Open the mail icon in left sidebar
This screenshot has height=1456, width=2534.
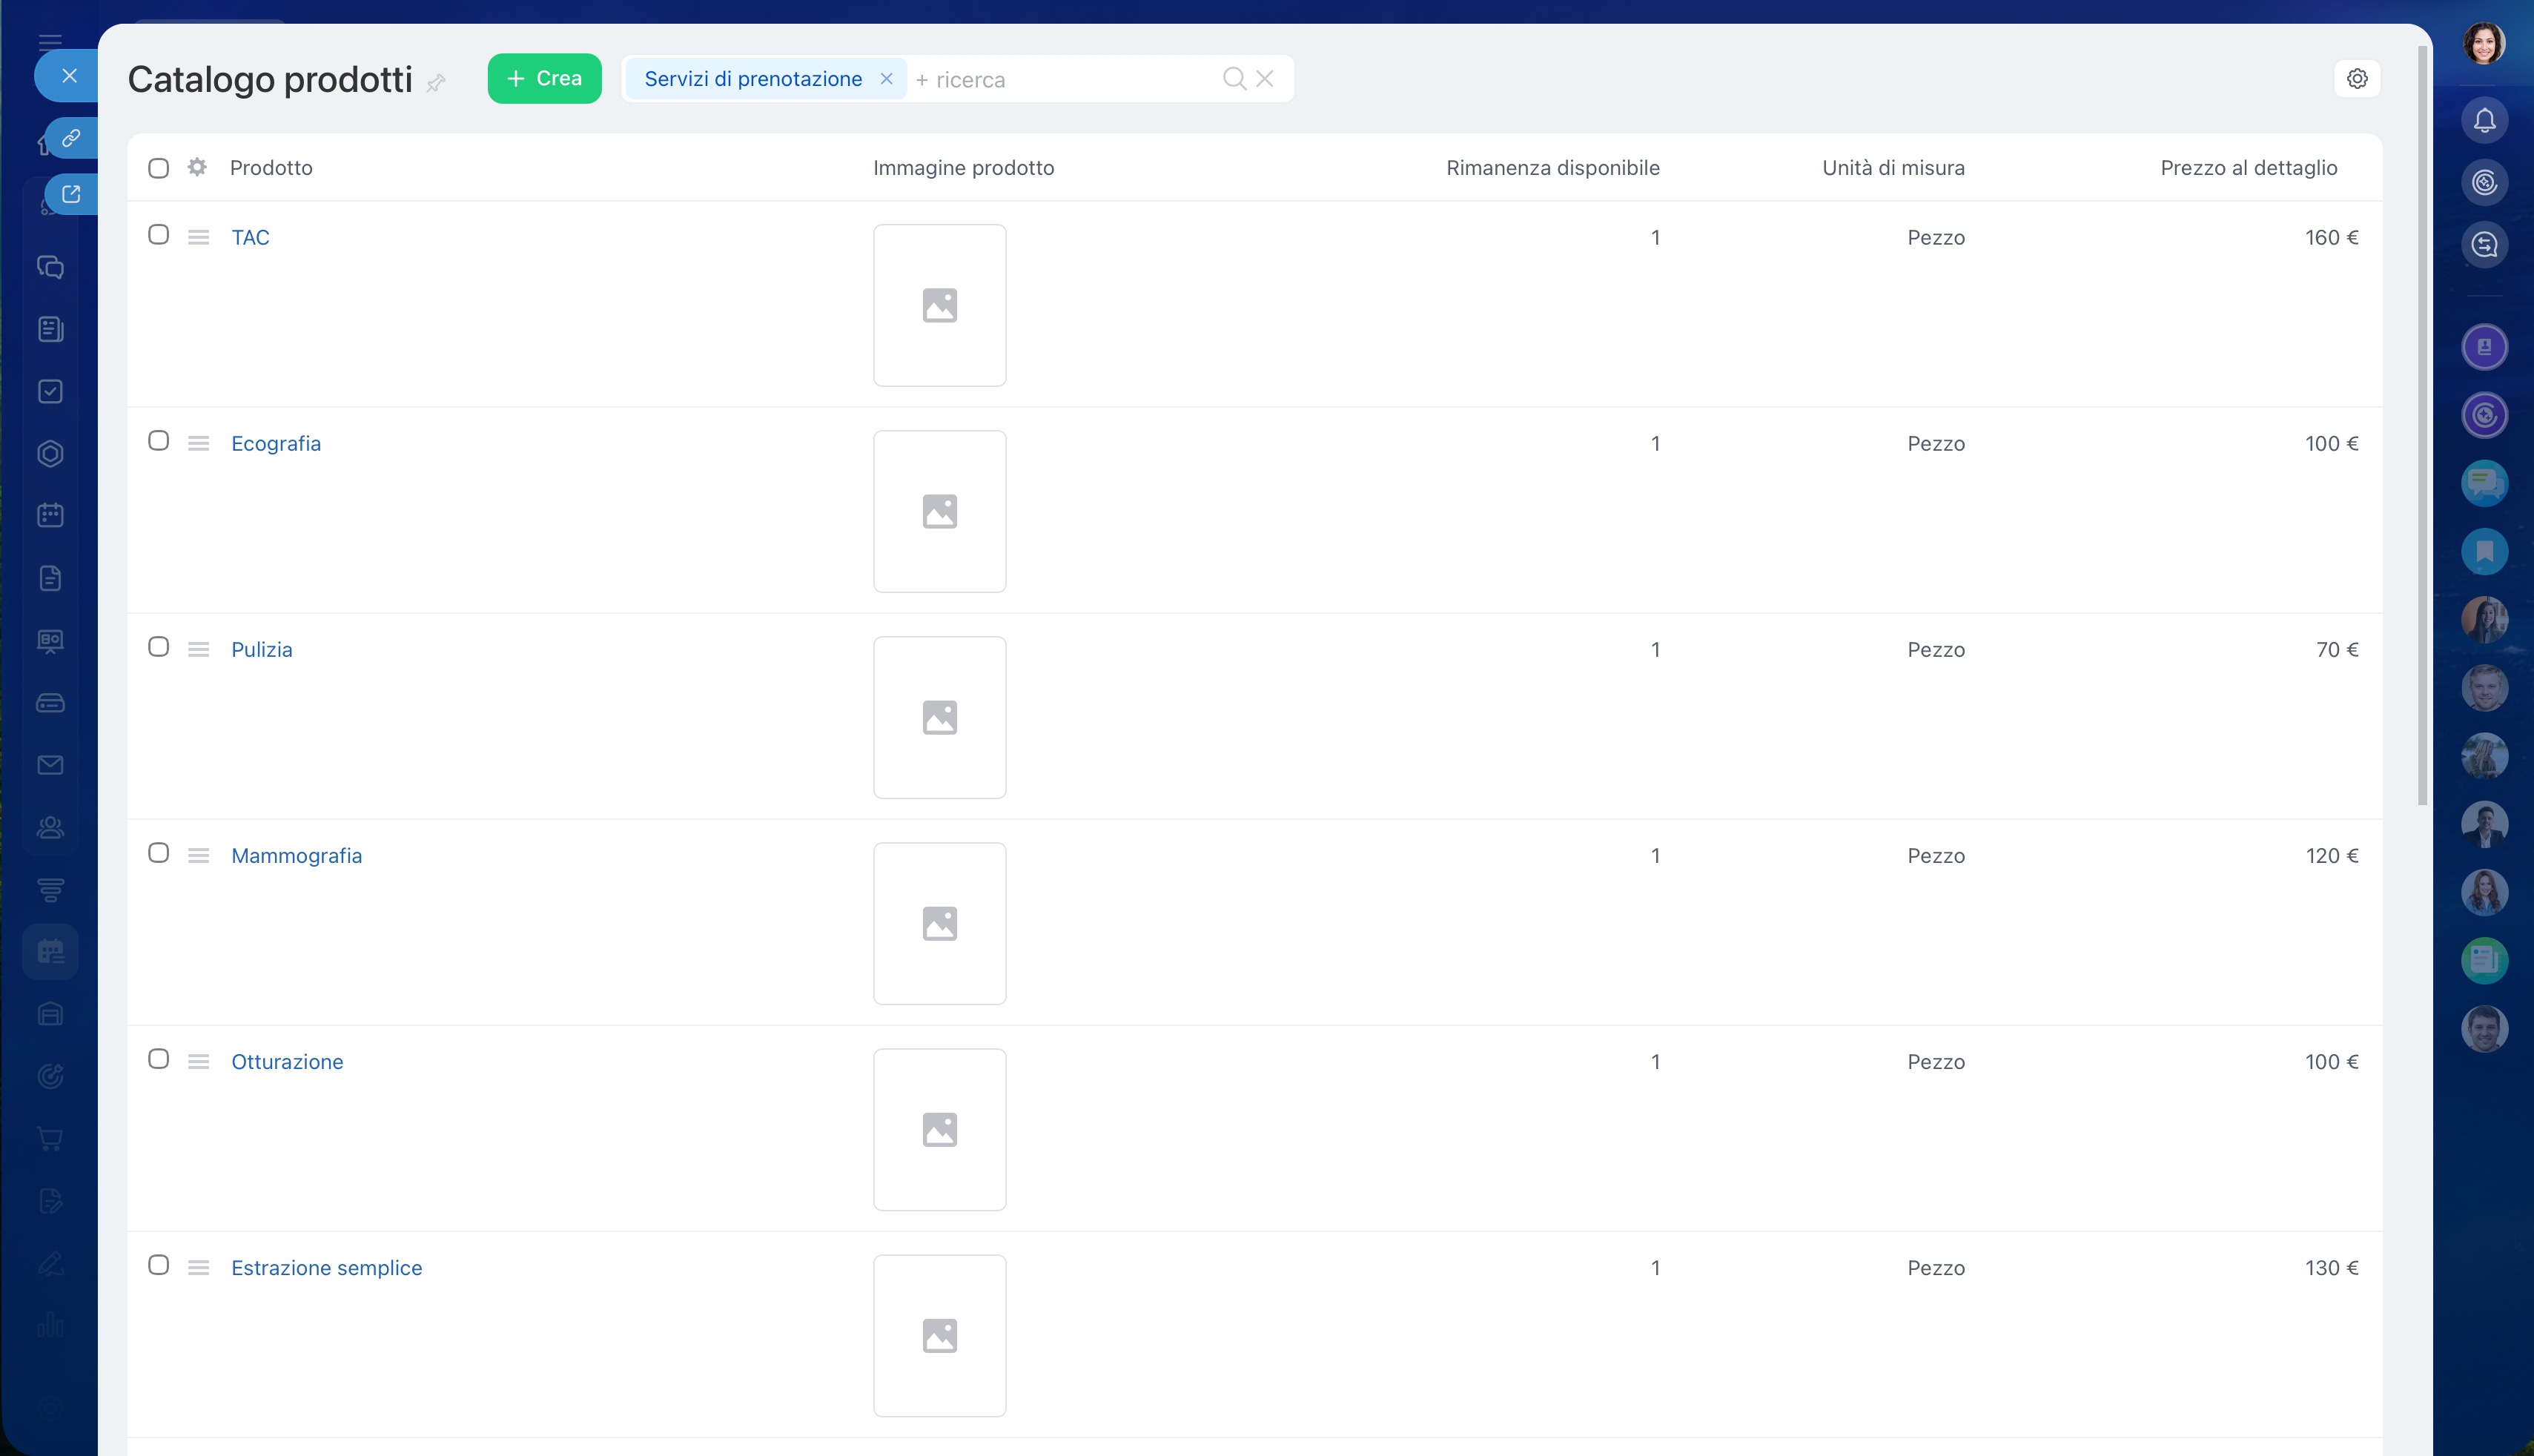pos(50,765)
